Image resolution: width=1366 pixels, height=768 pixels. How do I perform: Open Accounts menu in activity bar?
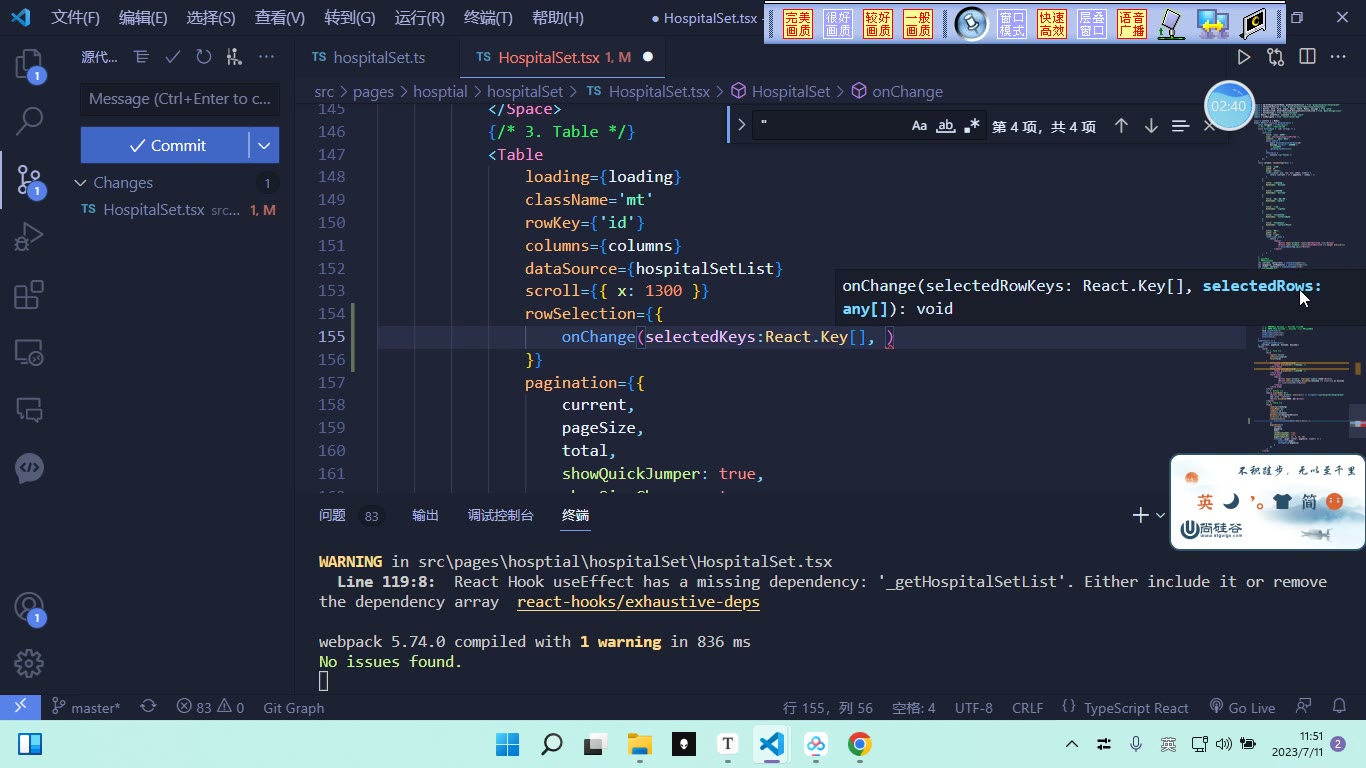[29, 607]
